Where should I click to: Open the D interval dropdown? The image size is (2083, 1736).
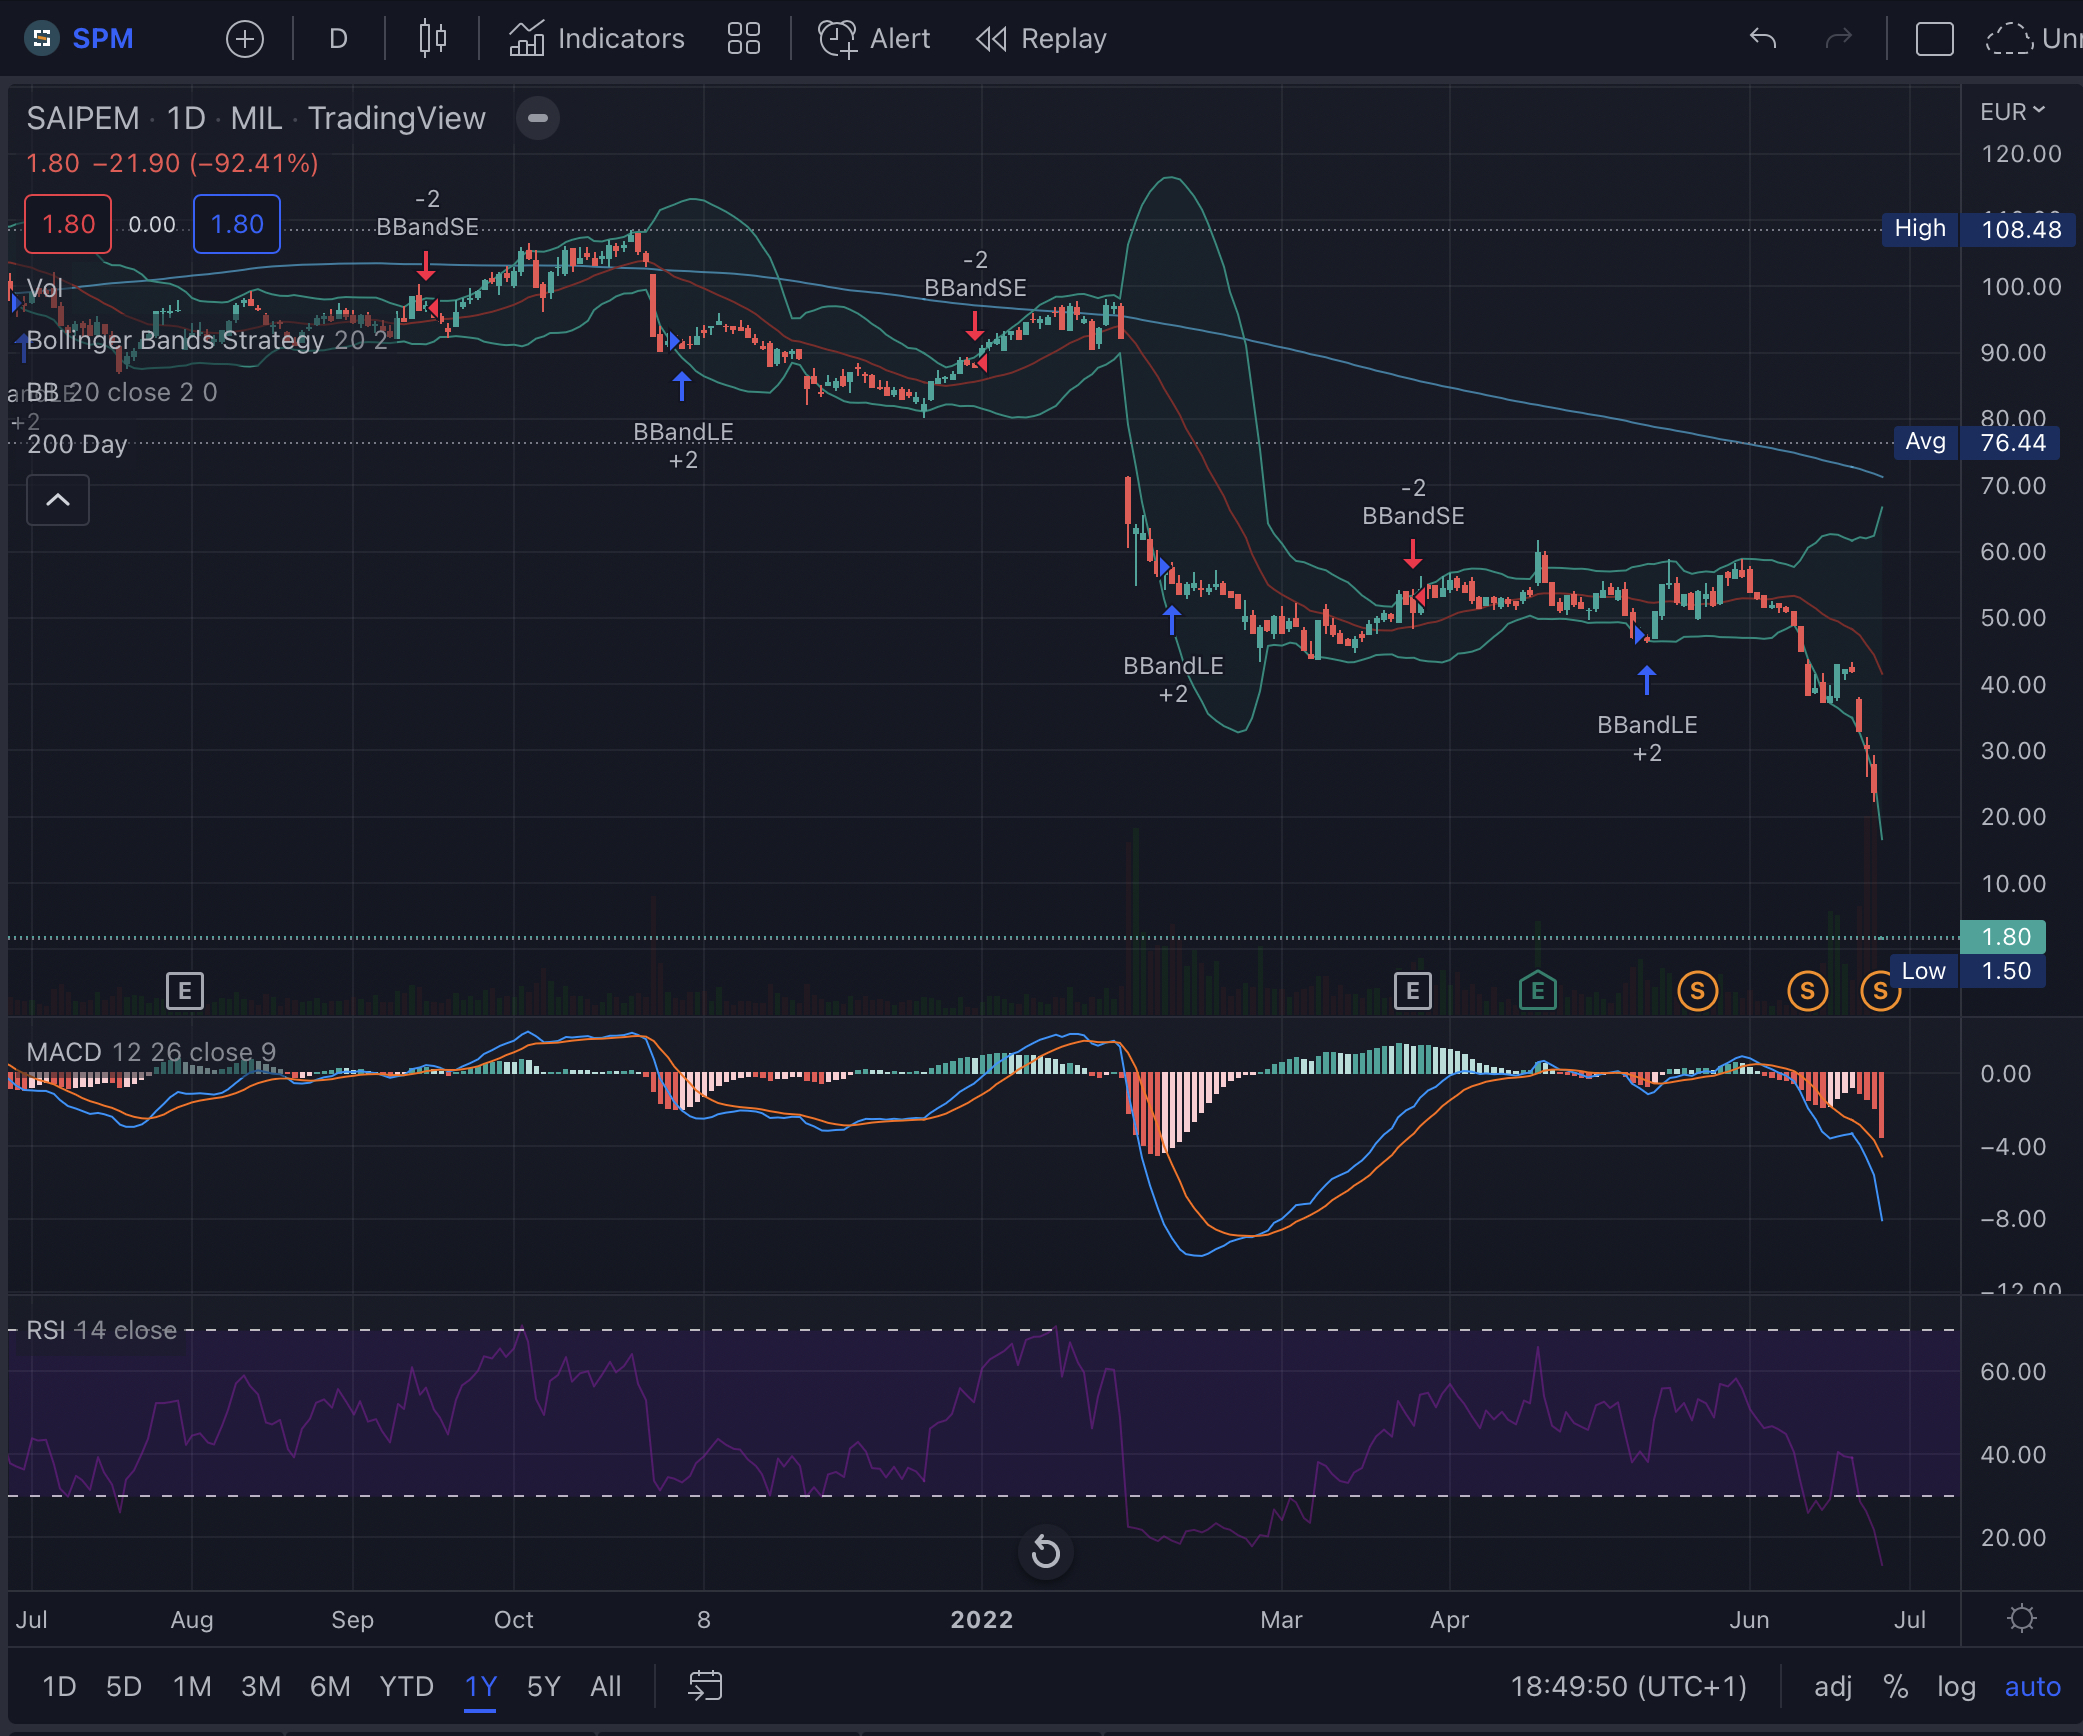[x=338, y=39]
